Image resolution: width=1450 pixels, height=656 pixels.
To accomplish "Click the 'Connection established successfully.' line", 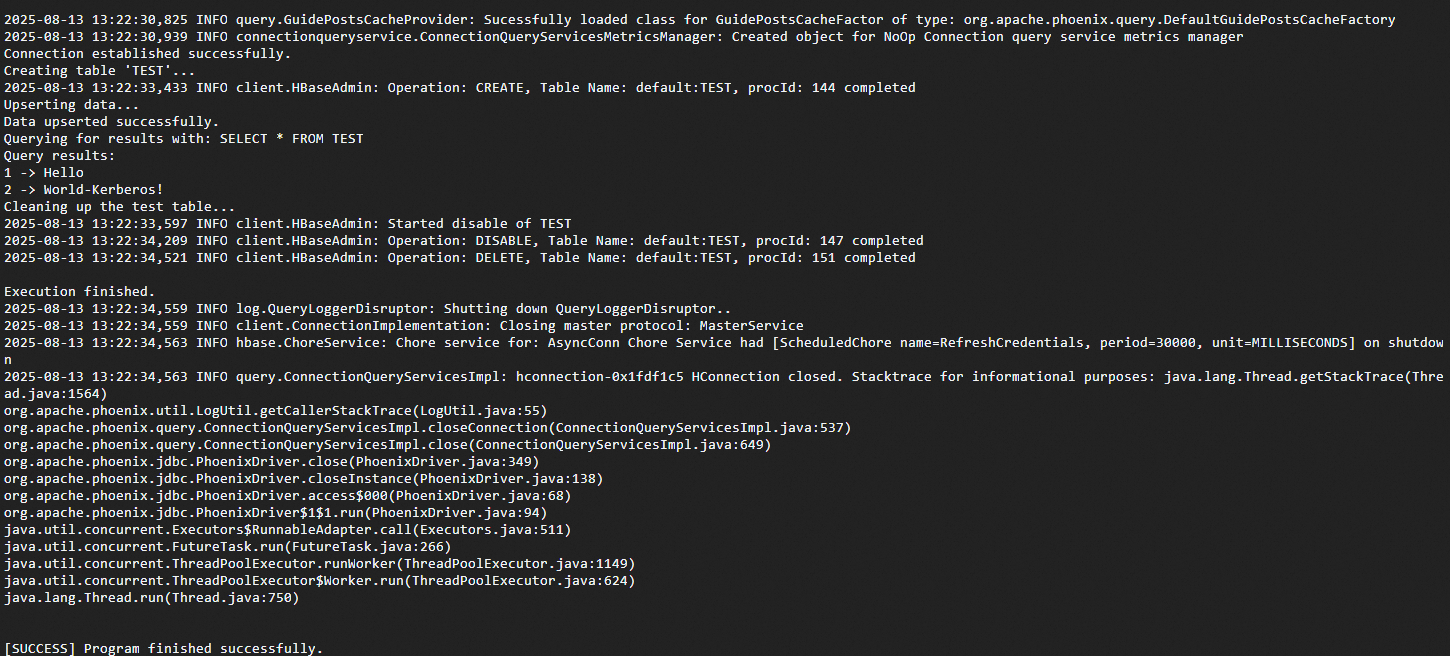I will click(147, 54).
